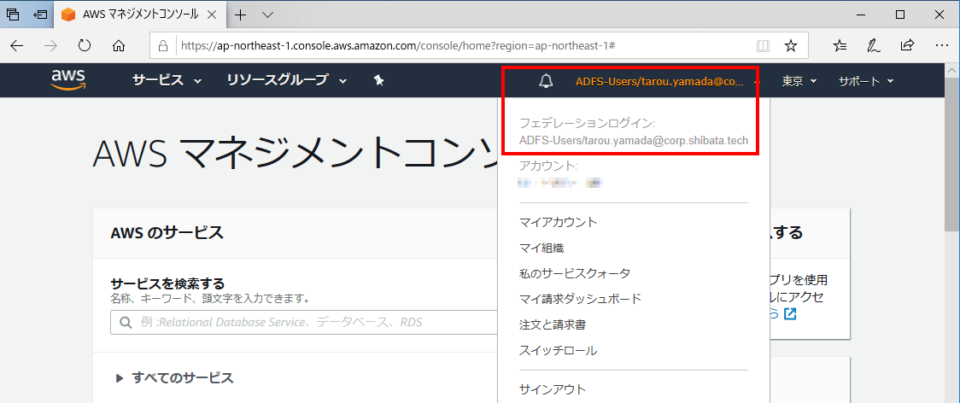Expand the サービス menu
This screenshot has height=403, width=960.
click(x=167, y=80)
